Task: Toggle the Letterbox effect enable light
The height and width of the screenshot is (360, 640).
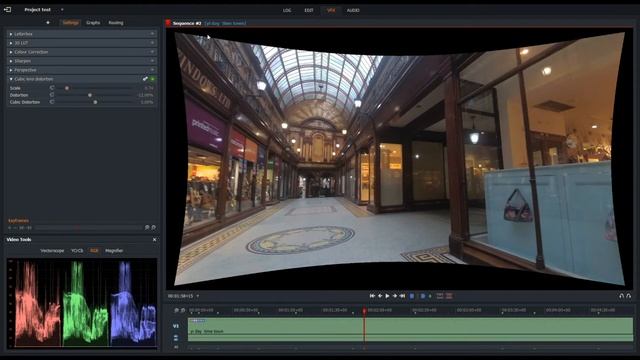Action: tap(152, 34)
